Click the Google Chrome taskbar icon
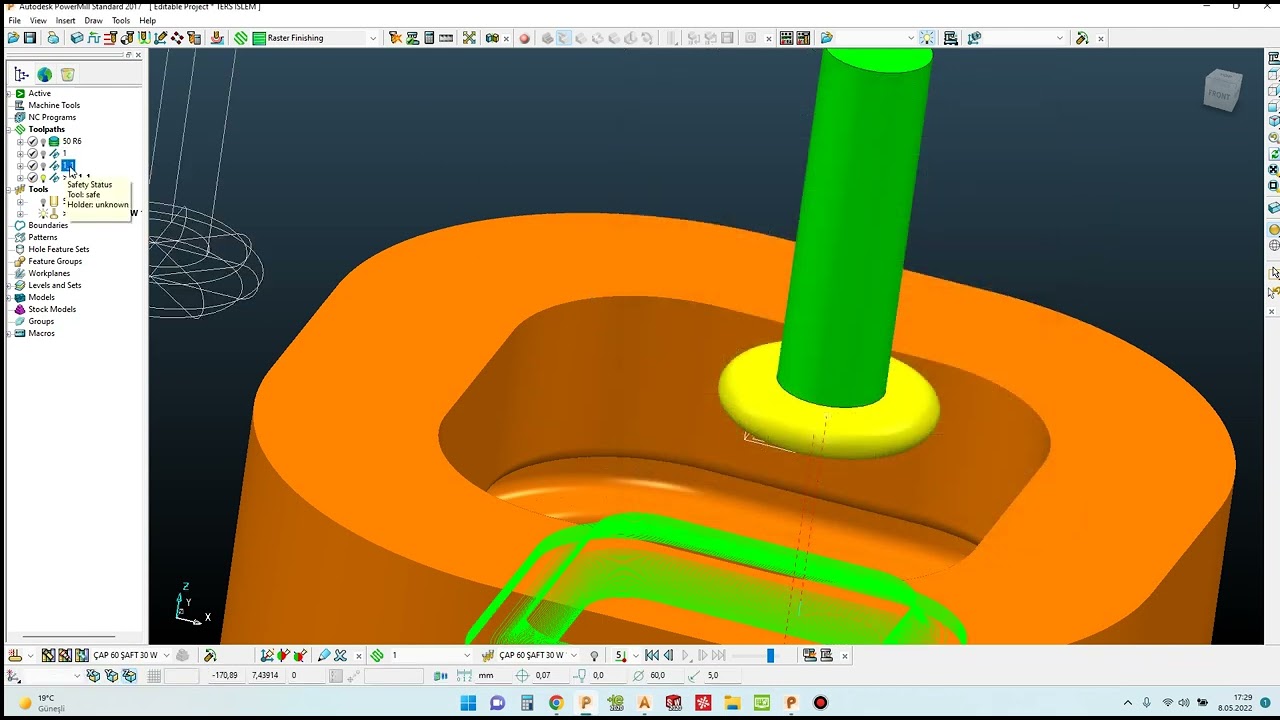1280x720 pixels. pos(556,703)
